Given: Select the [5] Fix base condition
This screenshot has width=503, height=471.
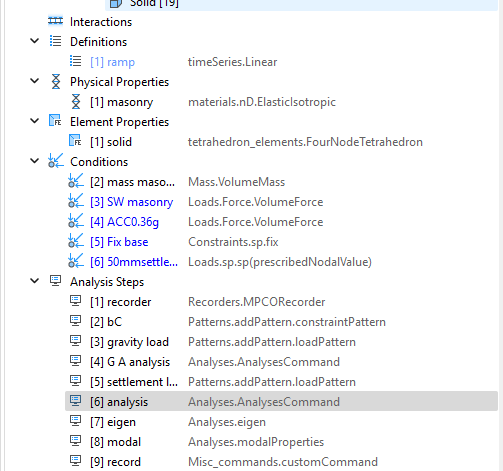Looking at the screenshot, I should tap(119, 242).
